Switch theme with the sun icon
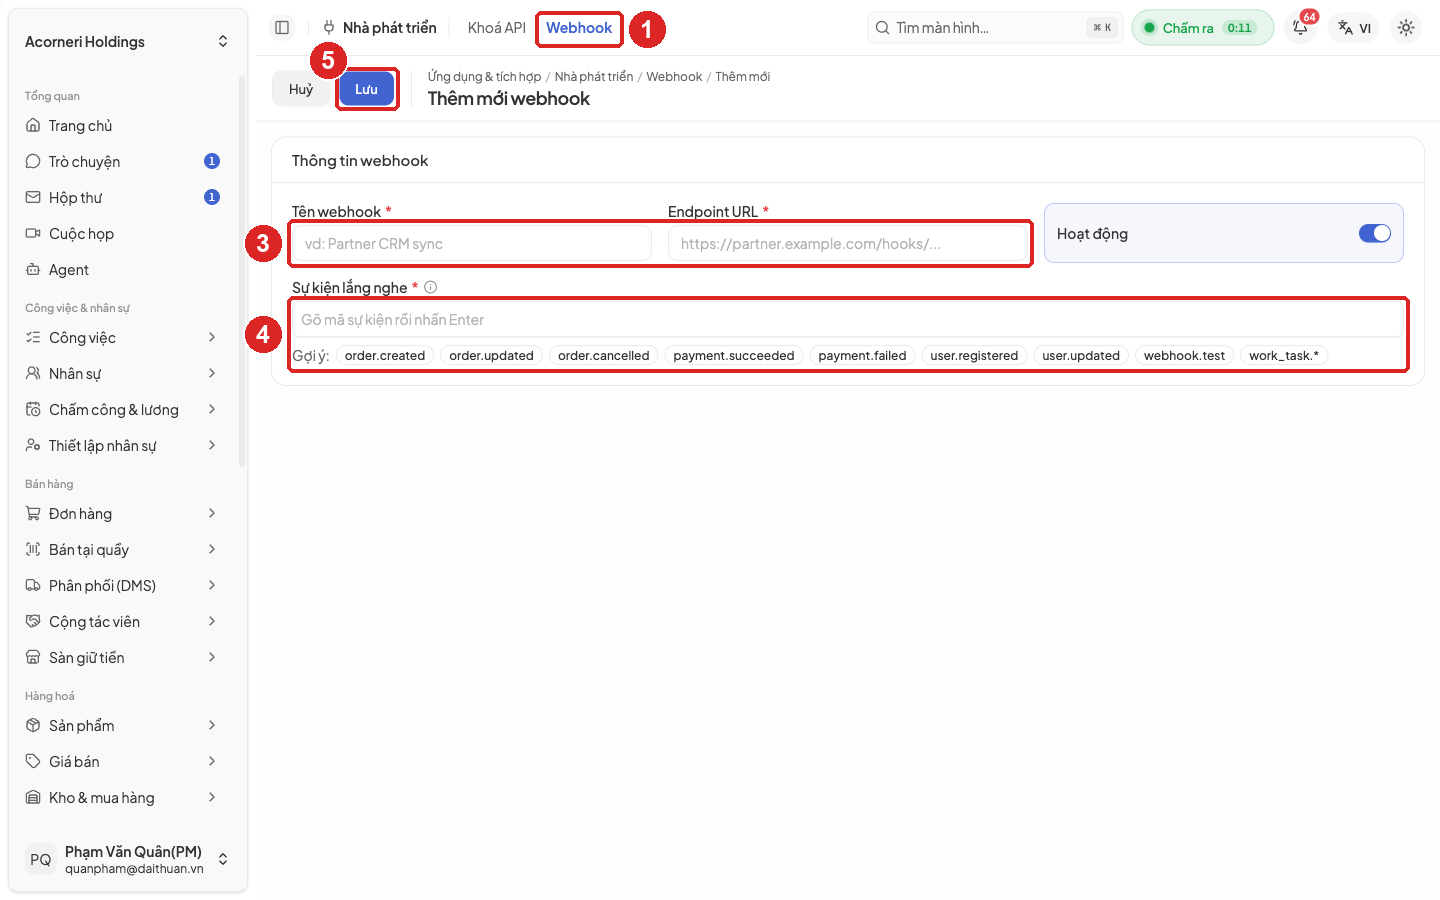This screenshot has width=1440, height=900. (x=1406, y=28)
